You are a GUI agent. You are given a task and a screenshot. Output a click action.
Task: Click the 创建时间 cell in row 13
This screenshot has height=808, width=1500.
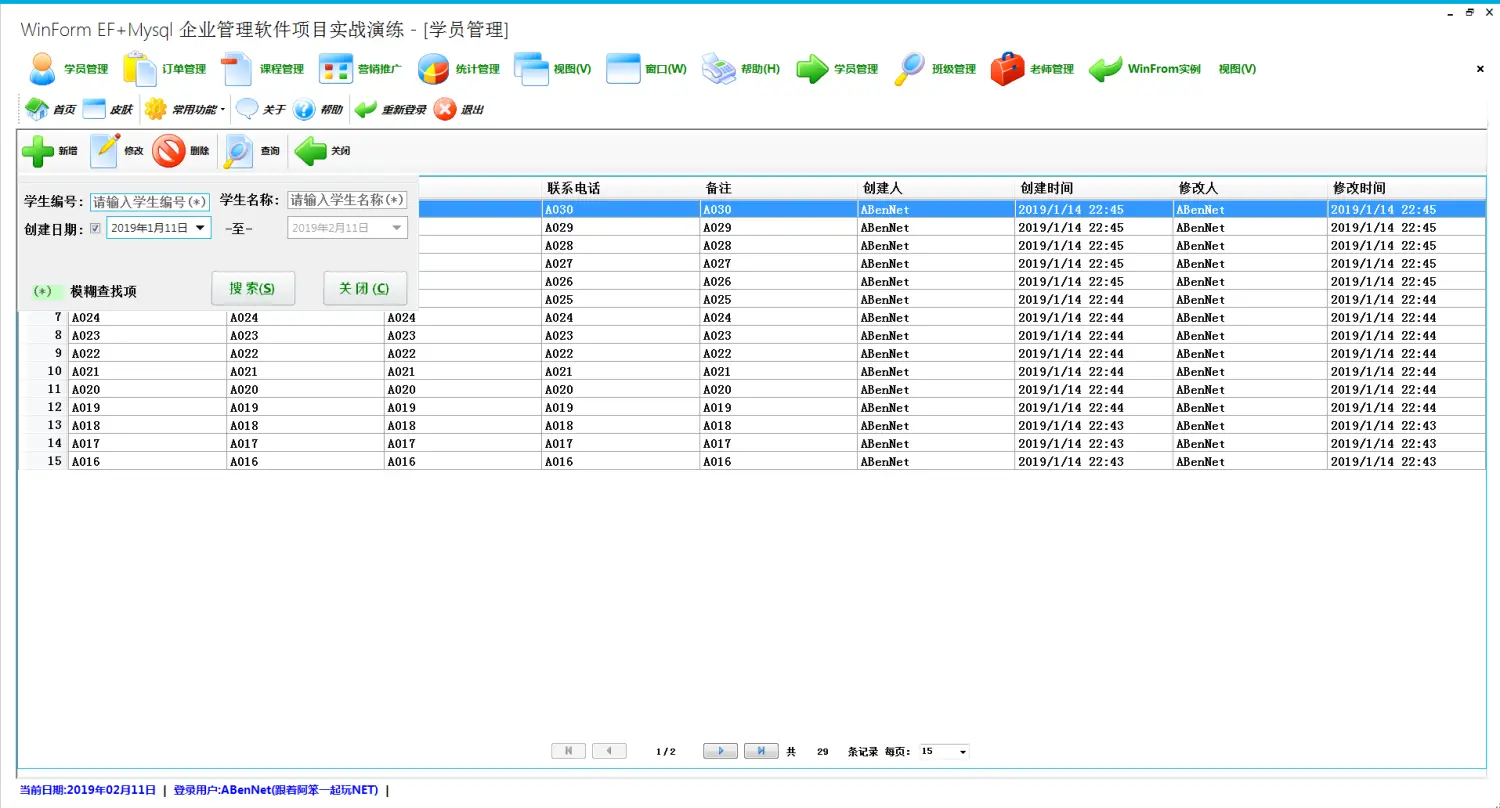click(x=1094, y=426)
